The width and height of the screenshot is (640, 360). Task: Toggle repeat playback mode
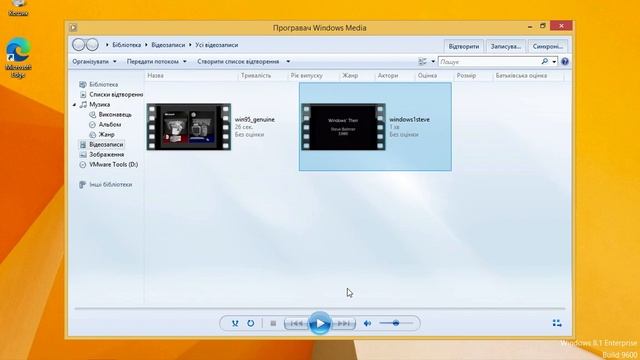(251, 323)
